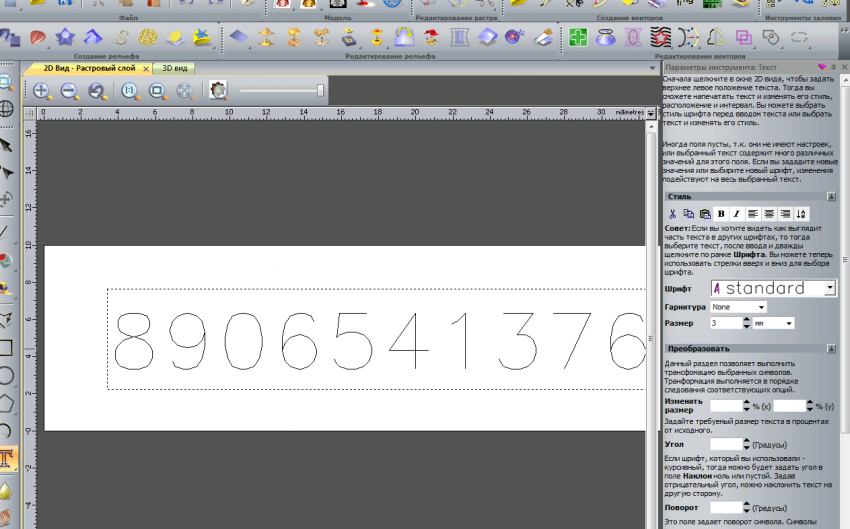Click the Изменить размер % (y) field

[789, 406]
